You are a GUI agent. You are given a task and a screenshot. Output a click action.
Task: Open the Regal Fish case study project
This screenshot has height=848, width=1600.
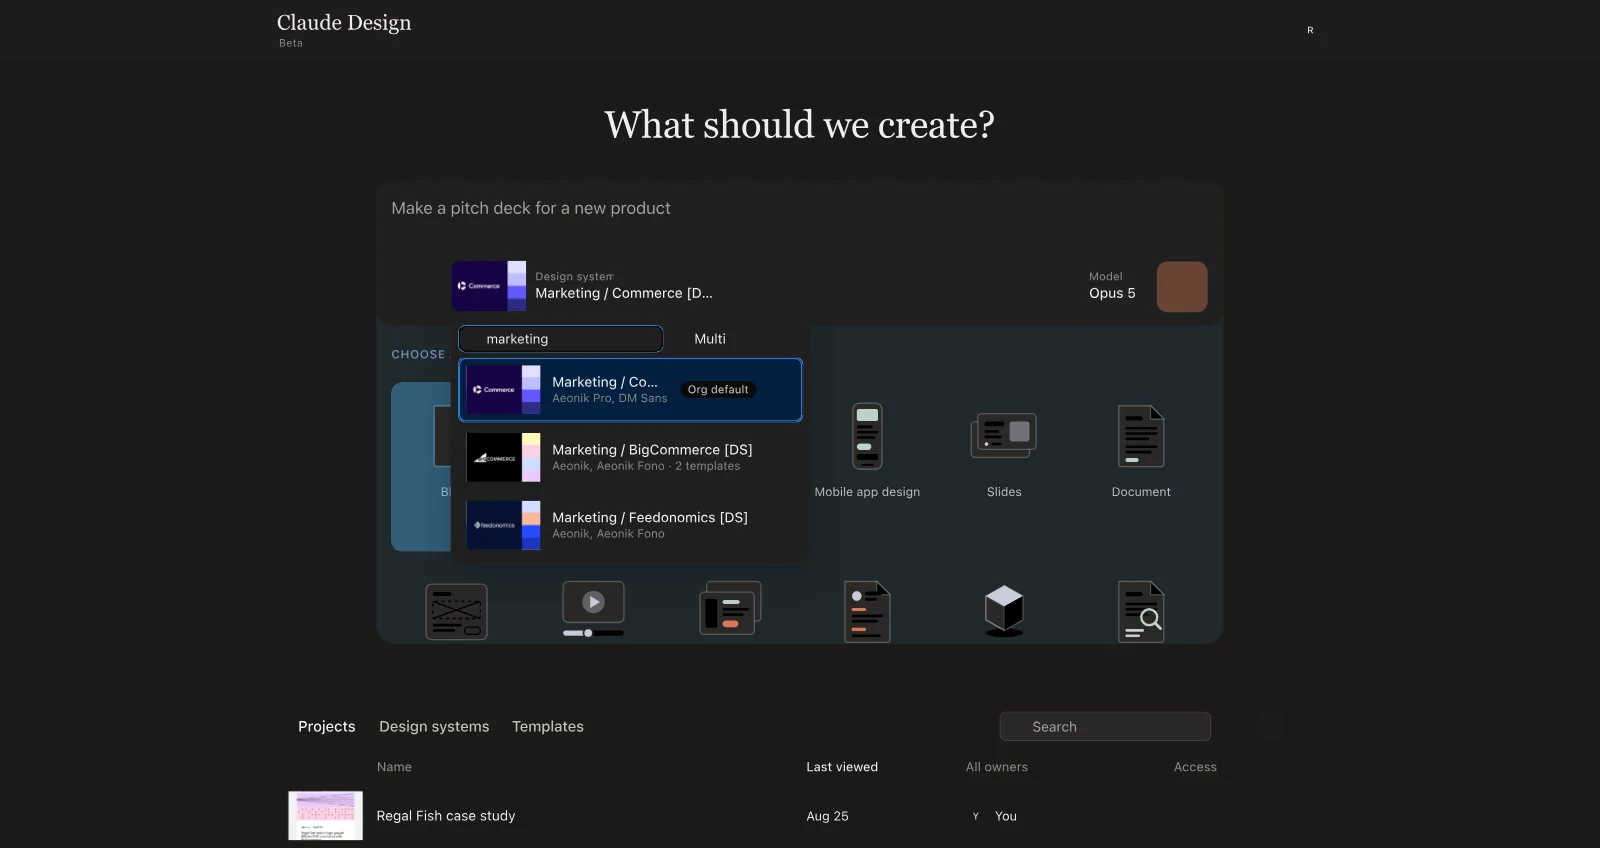click(446, 816)
